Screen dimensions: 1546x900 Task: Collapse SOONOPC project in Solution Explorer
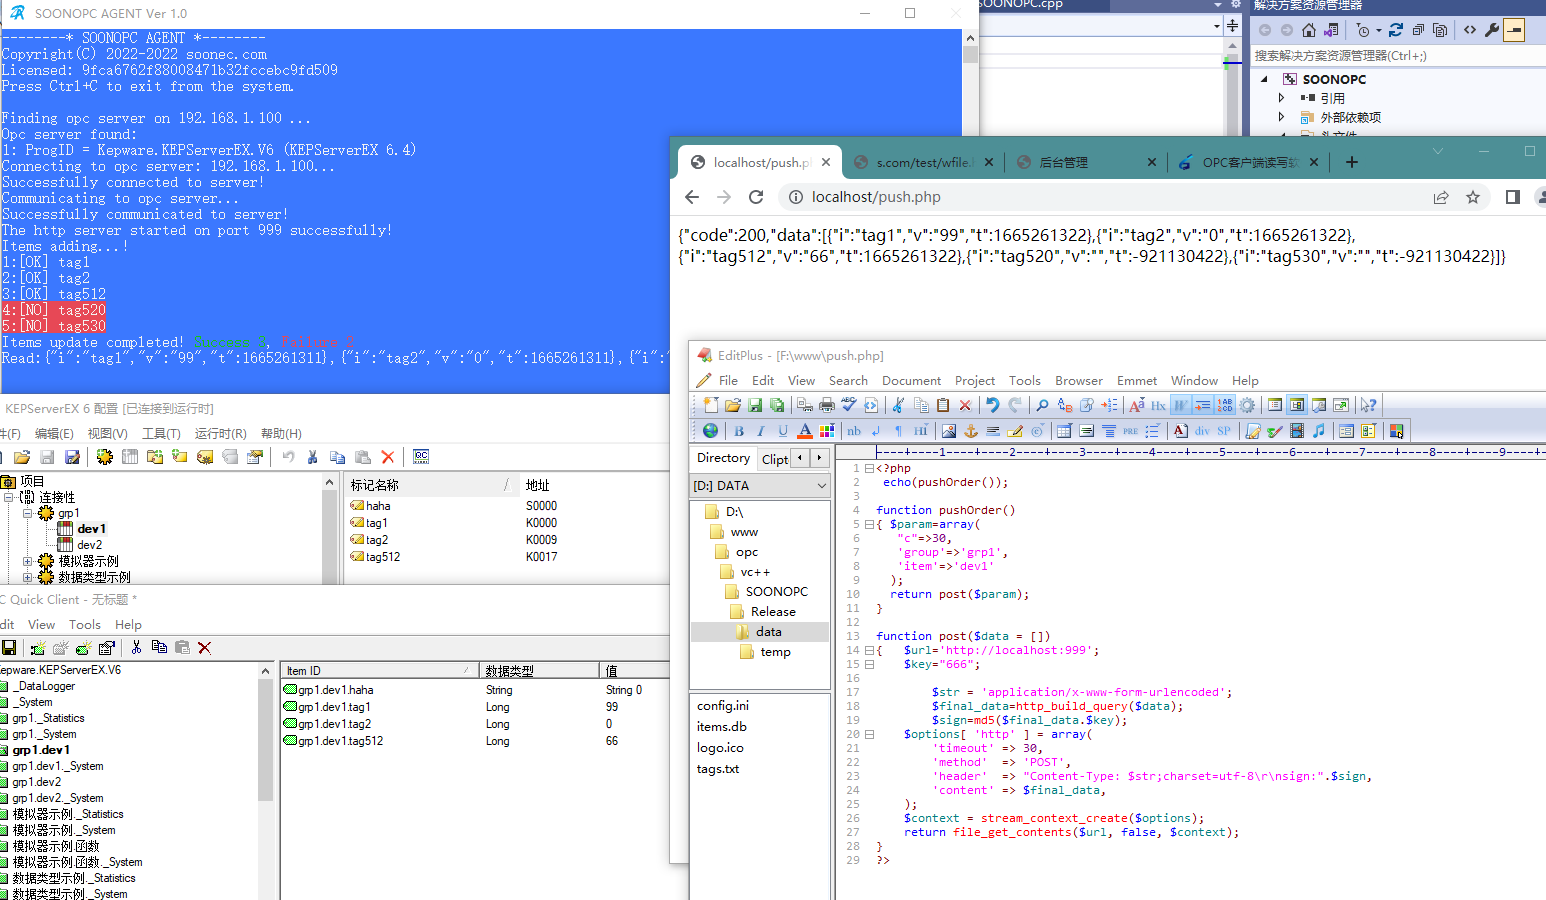[x=1264, y=79]
